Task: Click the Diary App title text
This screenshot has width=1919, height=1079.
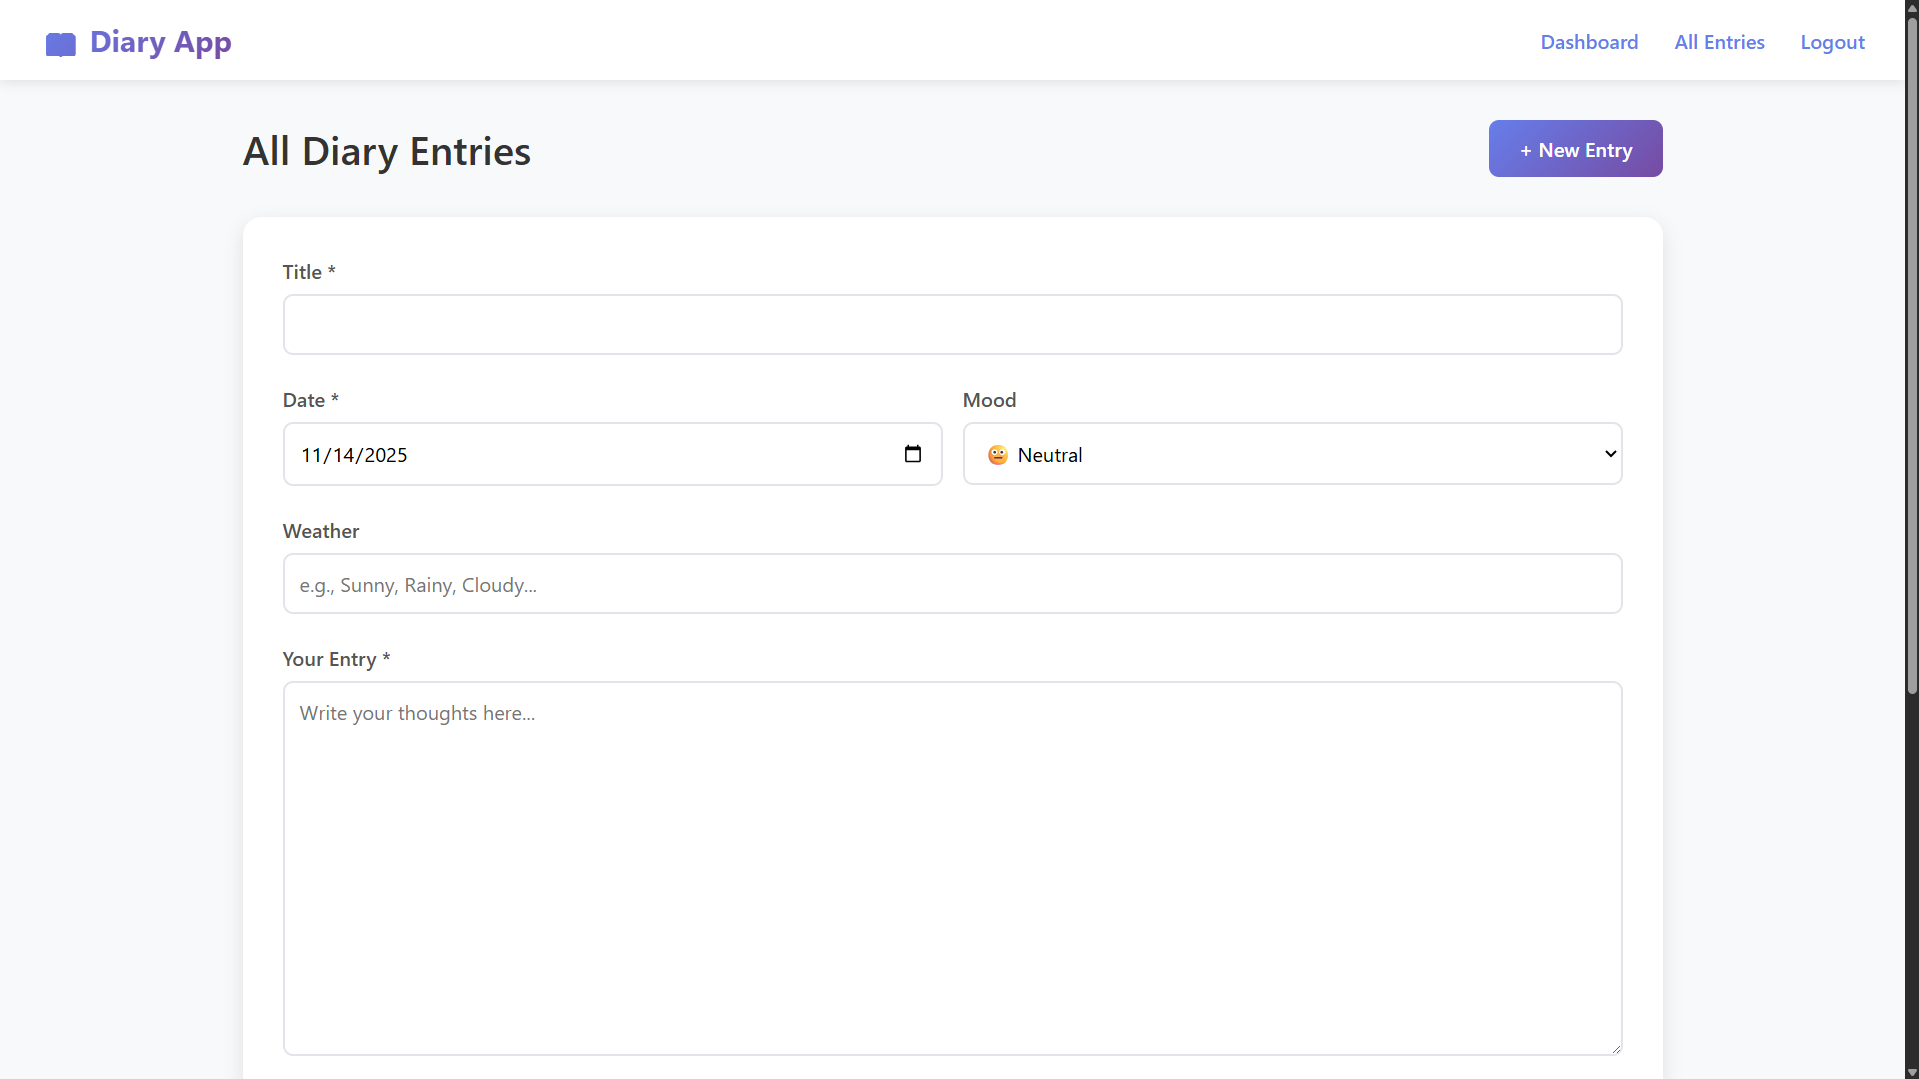Action: click(x=161, y=42)
